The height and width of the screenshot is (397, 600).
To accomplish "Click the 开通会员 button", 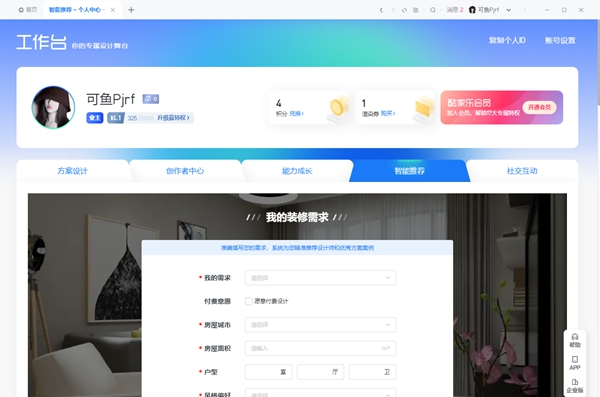I will click(x=539, y=107).
